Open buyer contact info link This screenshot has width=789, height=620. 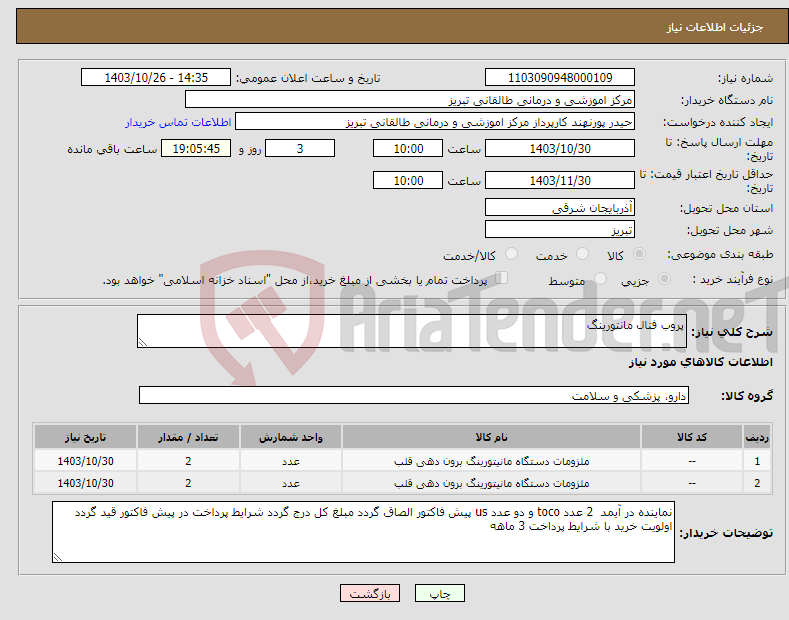(178, 122)
